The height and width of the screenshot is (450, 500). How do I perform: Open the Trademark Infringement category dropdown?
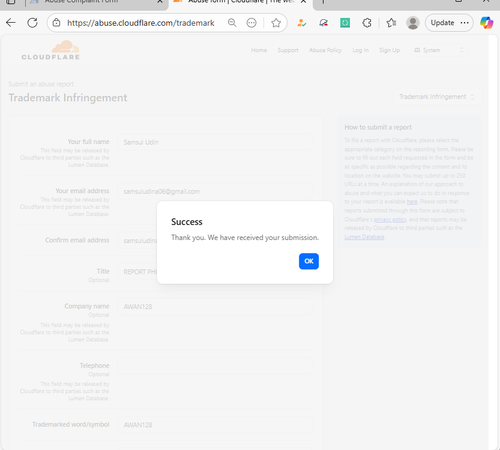pos(437,97)
